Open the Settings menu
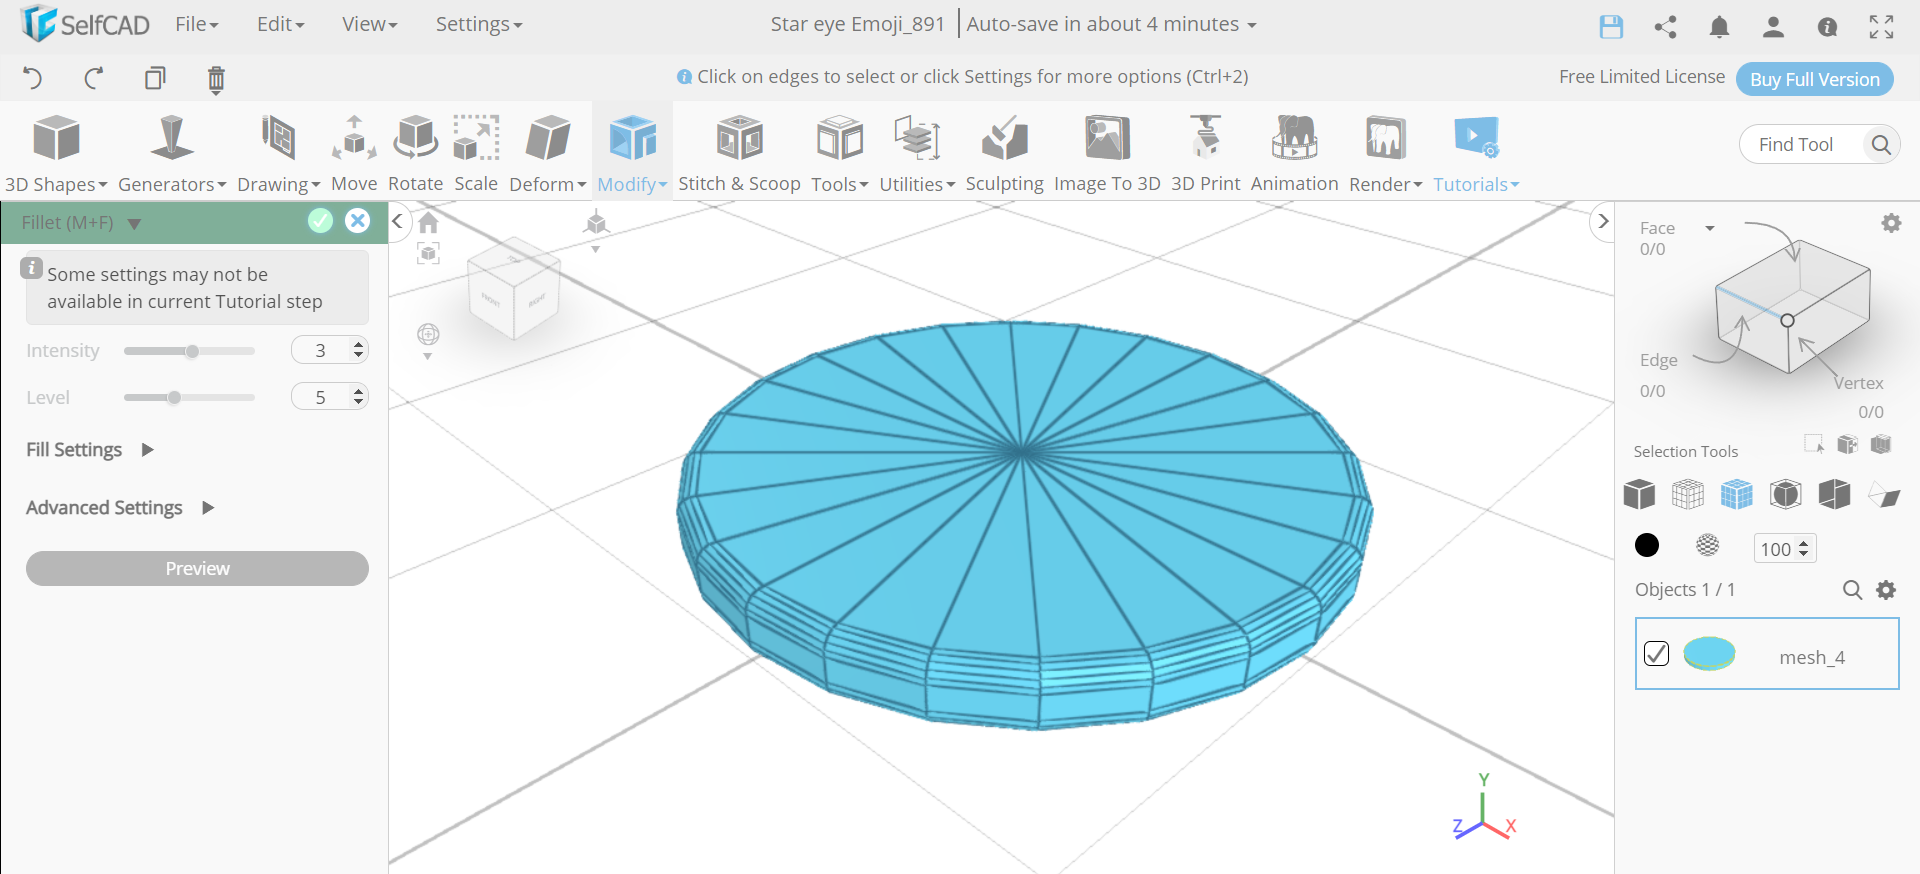This screenshot has width=1920, height=874. tap(479, 24)
